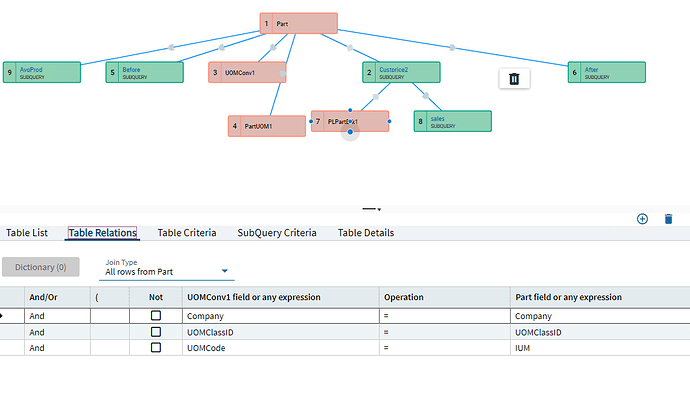Select the AvoProd subquery node
Image resolution: width=690 pixels, height=397 pixels.
click(42, 73)
